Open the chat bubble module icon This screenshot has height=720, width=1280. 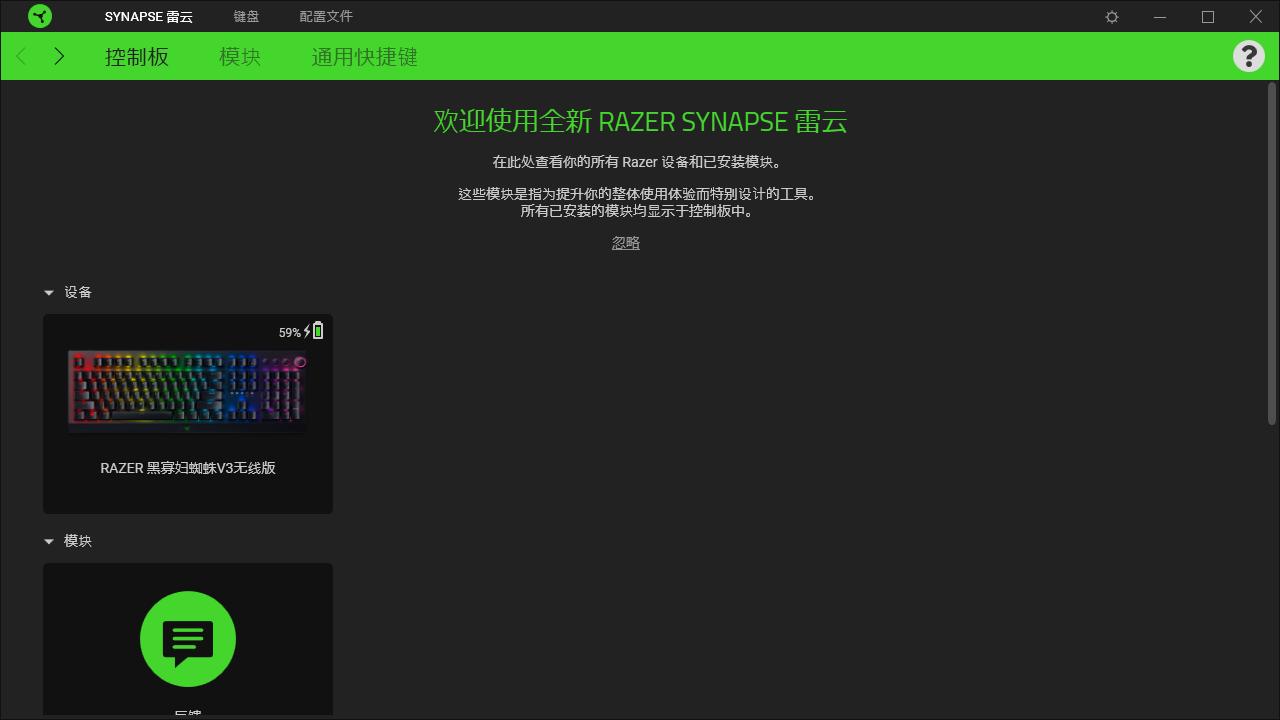[188, 639]
